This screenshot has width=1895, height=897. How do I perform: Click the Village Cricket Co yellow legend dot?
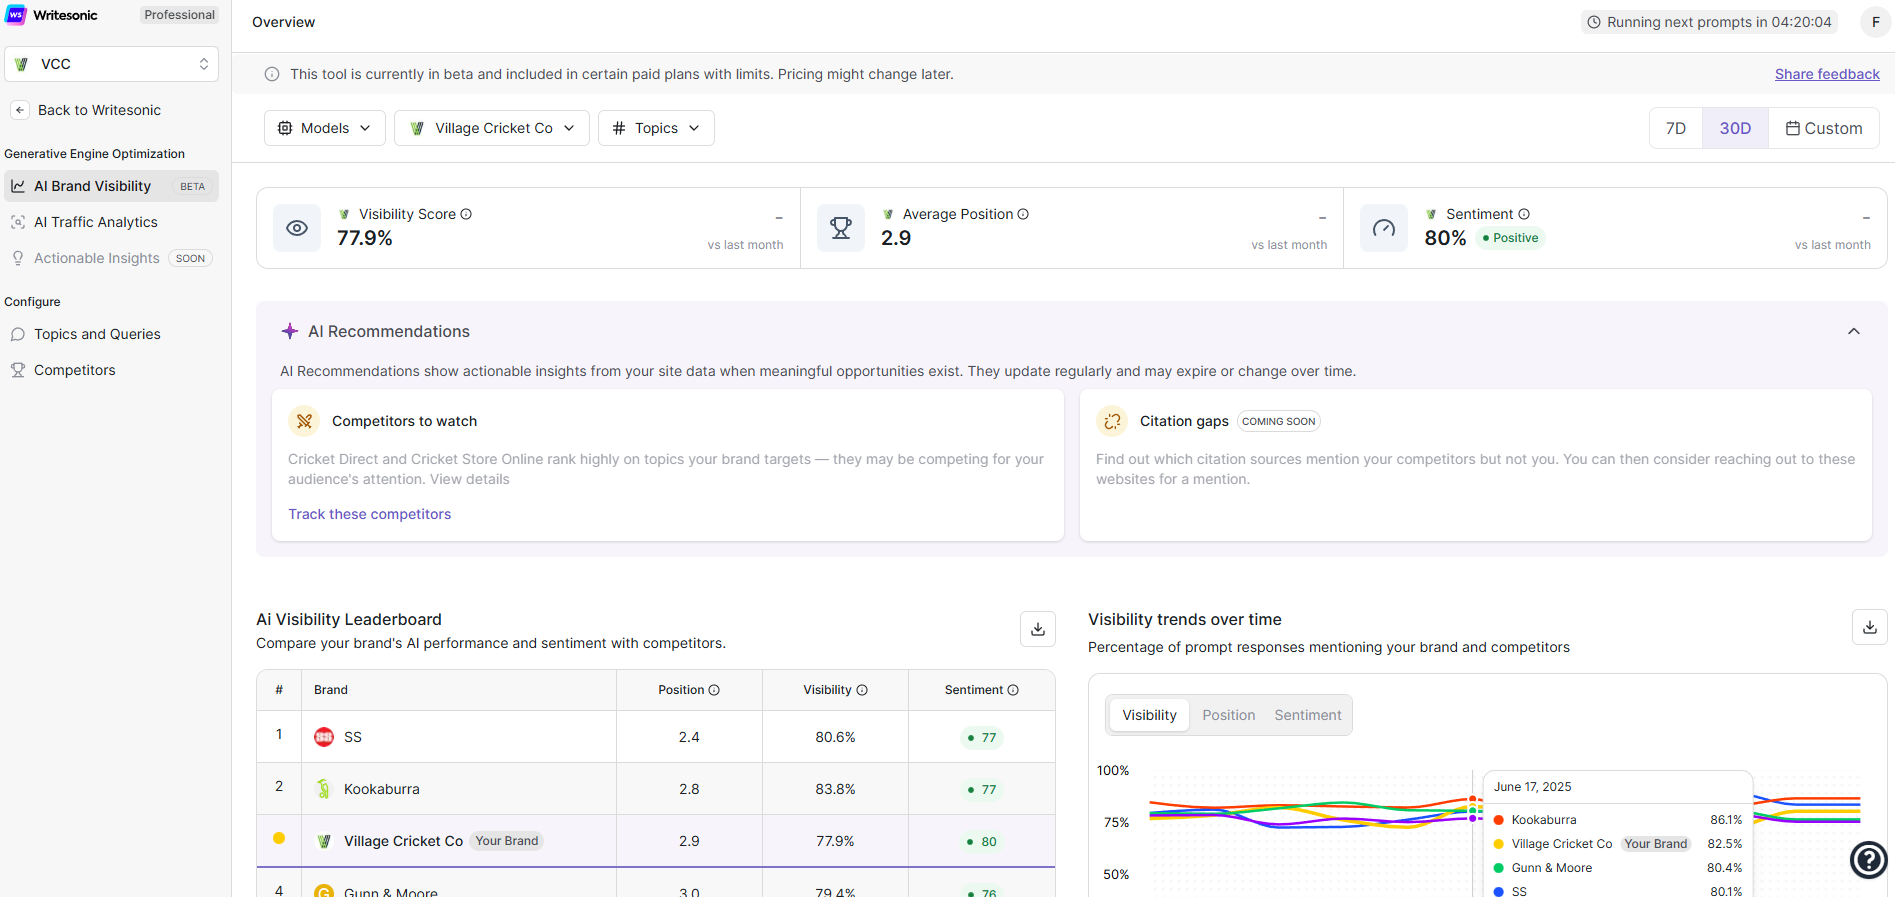(x=1498, y=844)
